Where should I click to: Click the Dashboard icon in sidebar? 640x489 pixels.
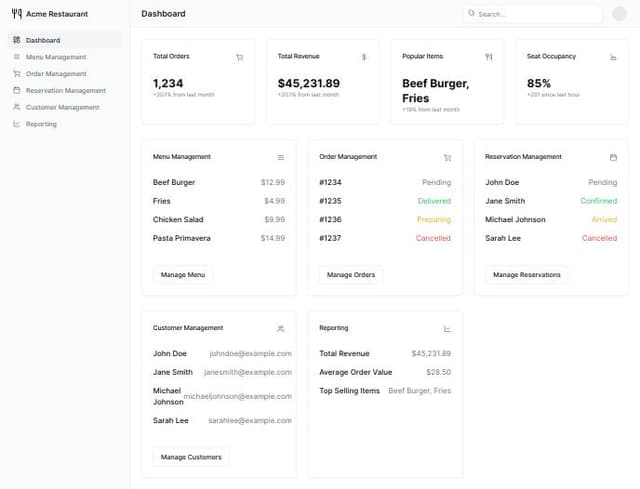coord(17,40)
